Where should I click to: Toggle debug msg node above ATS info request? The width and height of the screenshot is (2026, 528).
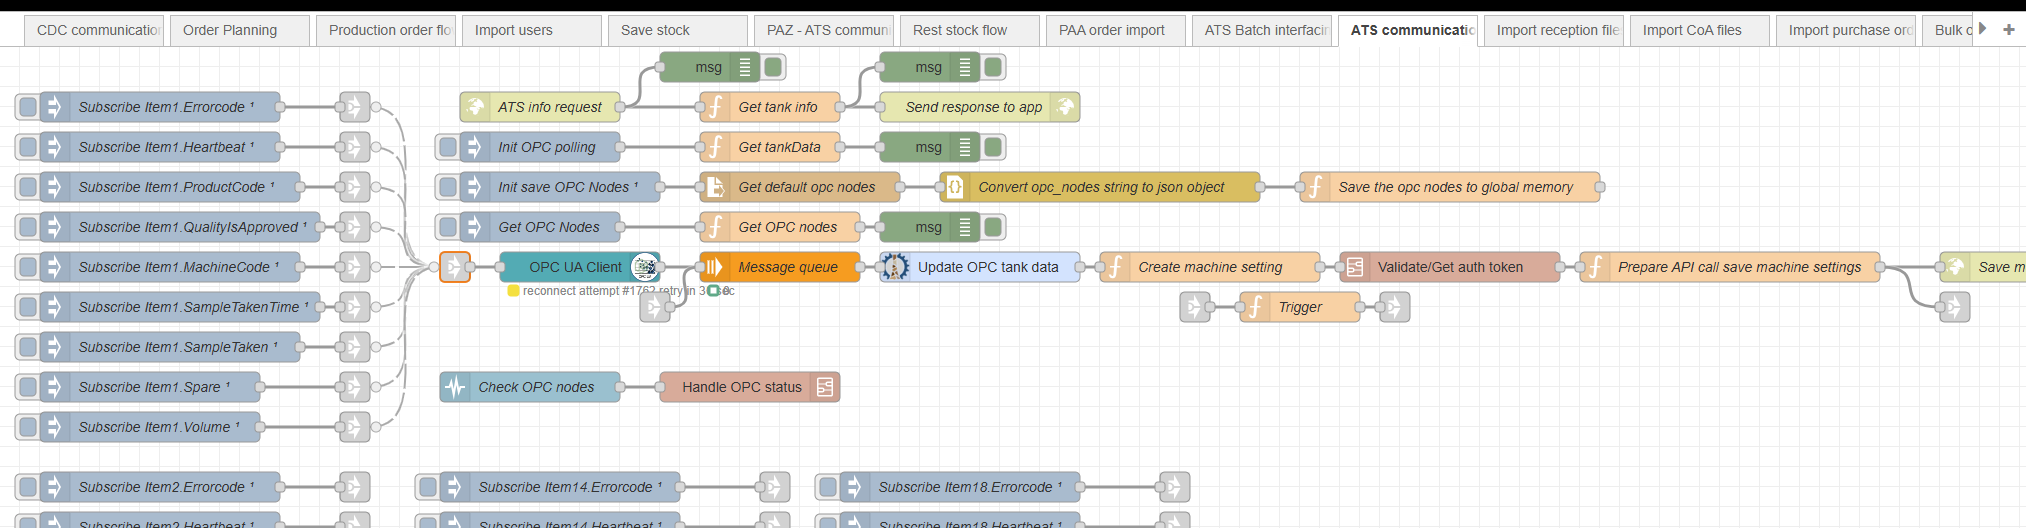773,67
